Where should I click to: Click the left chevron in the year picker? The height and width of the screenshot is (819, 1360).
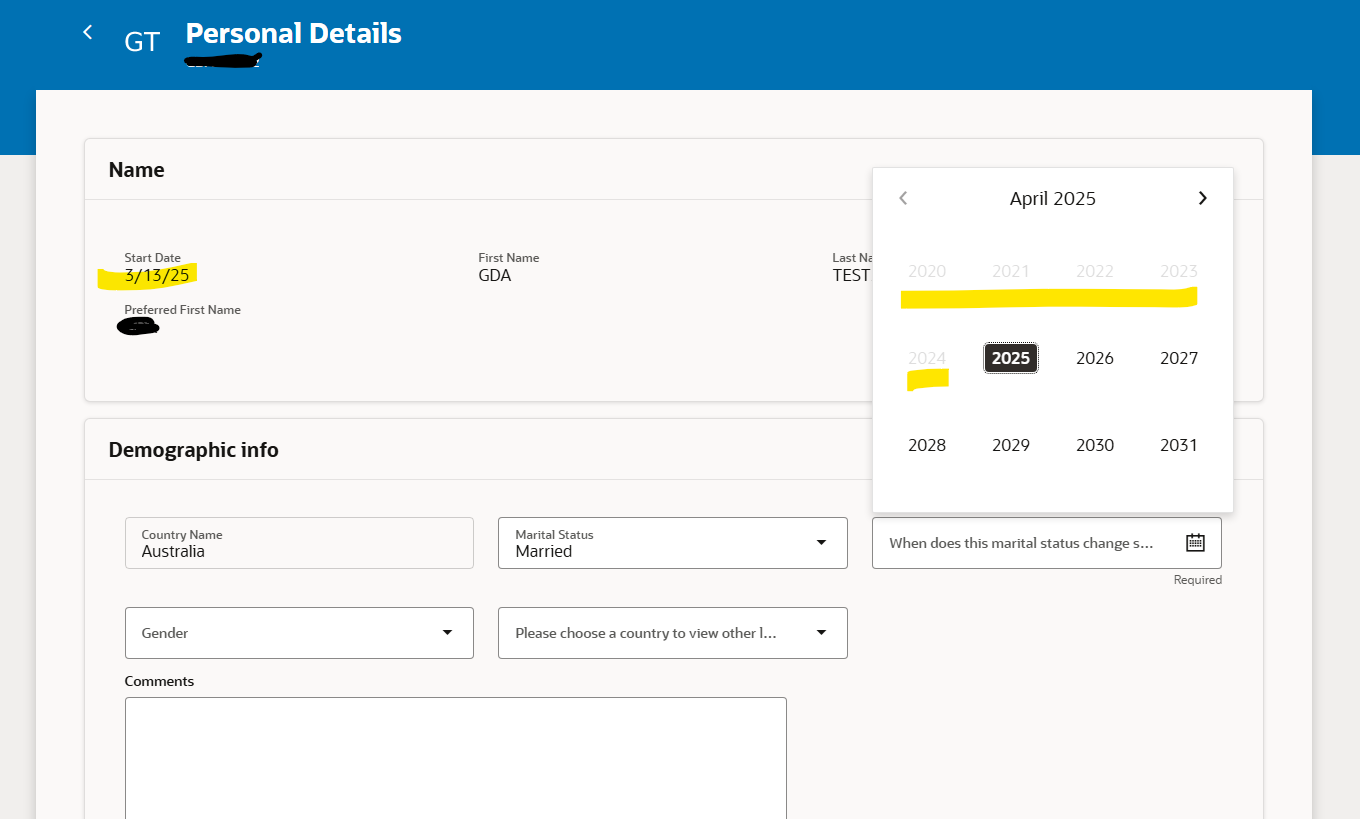[903, 198]
